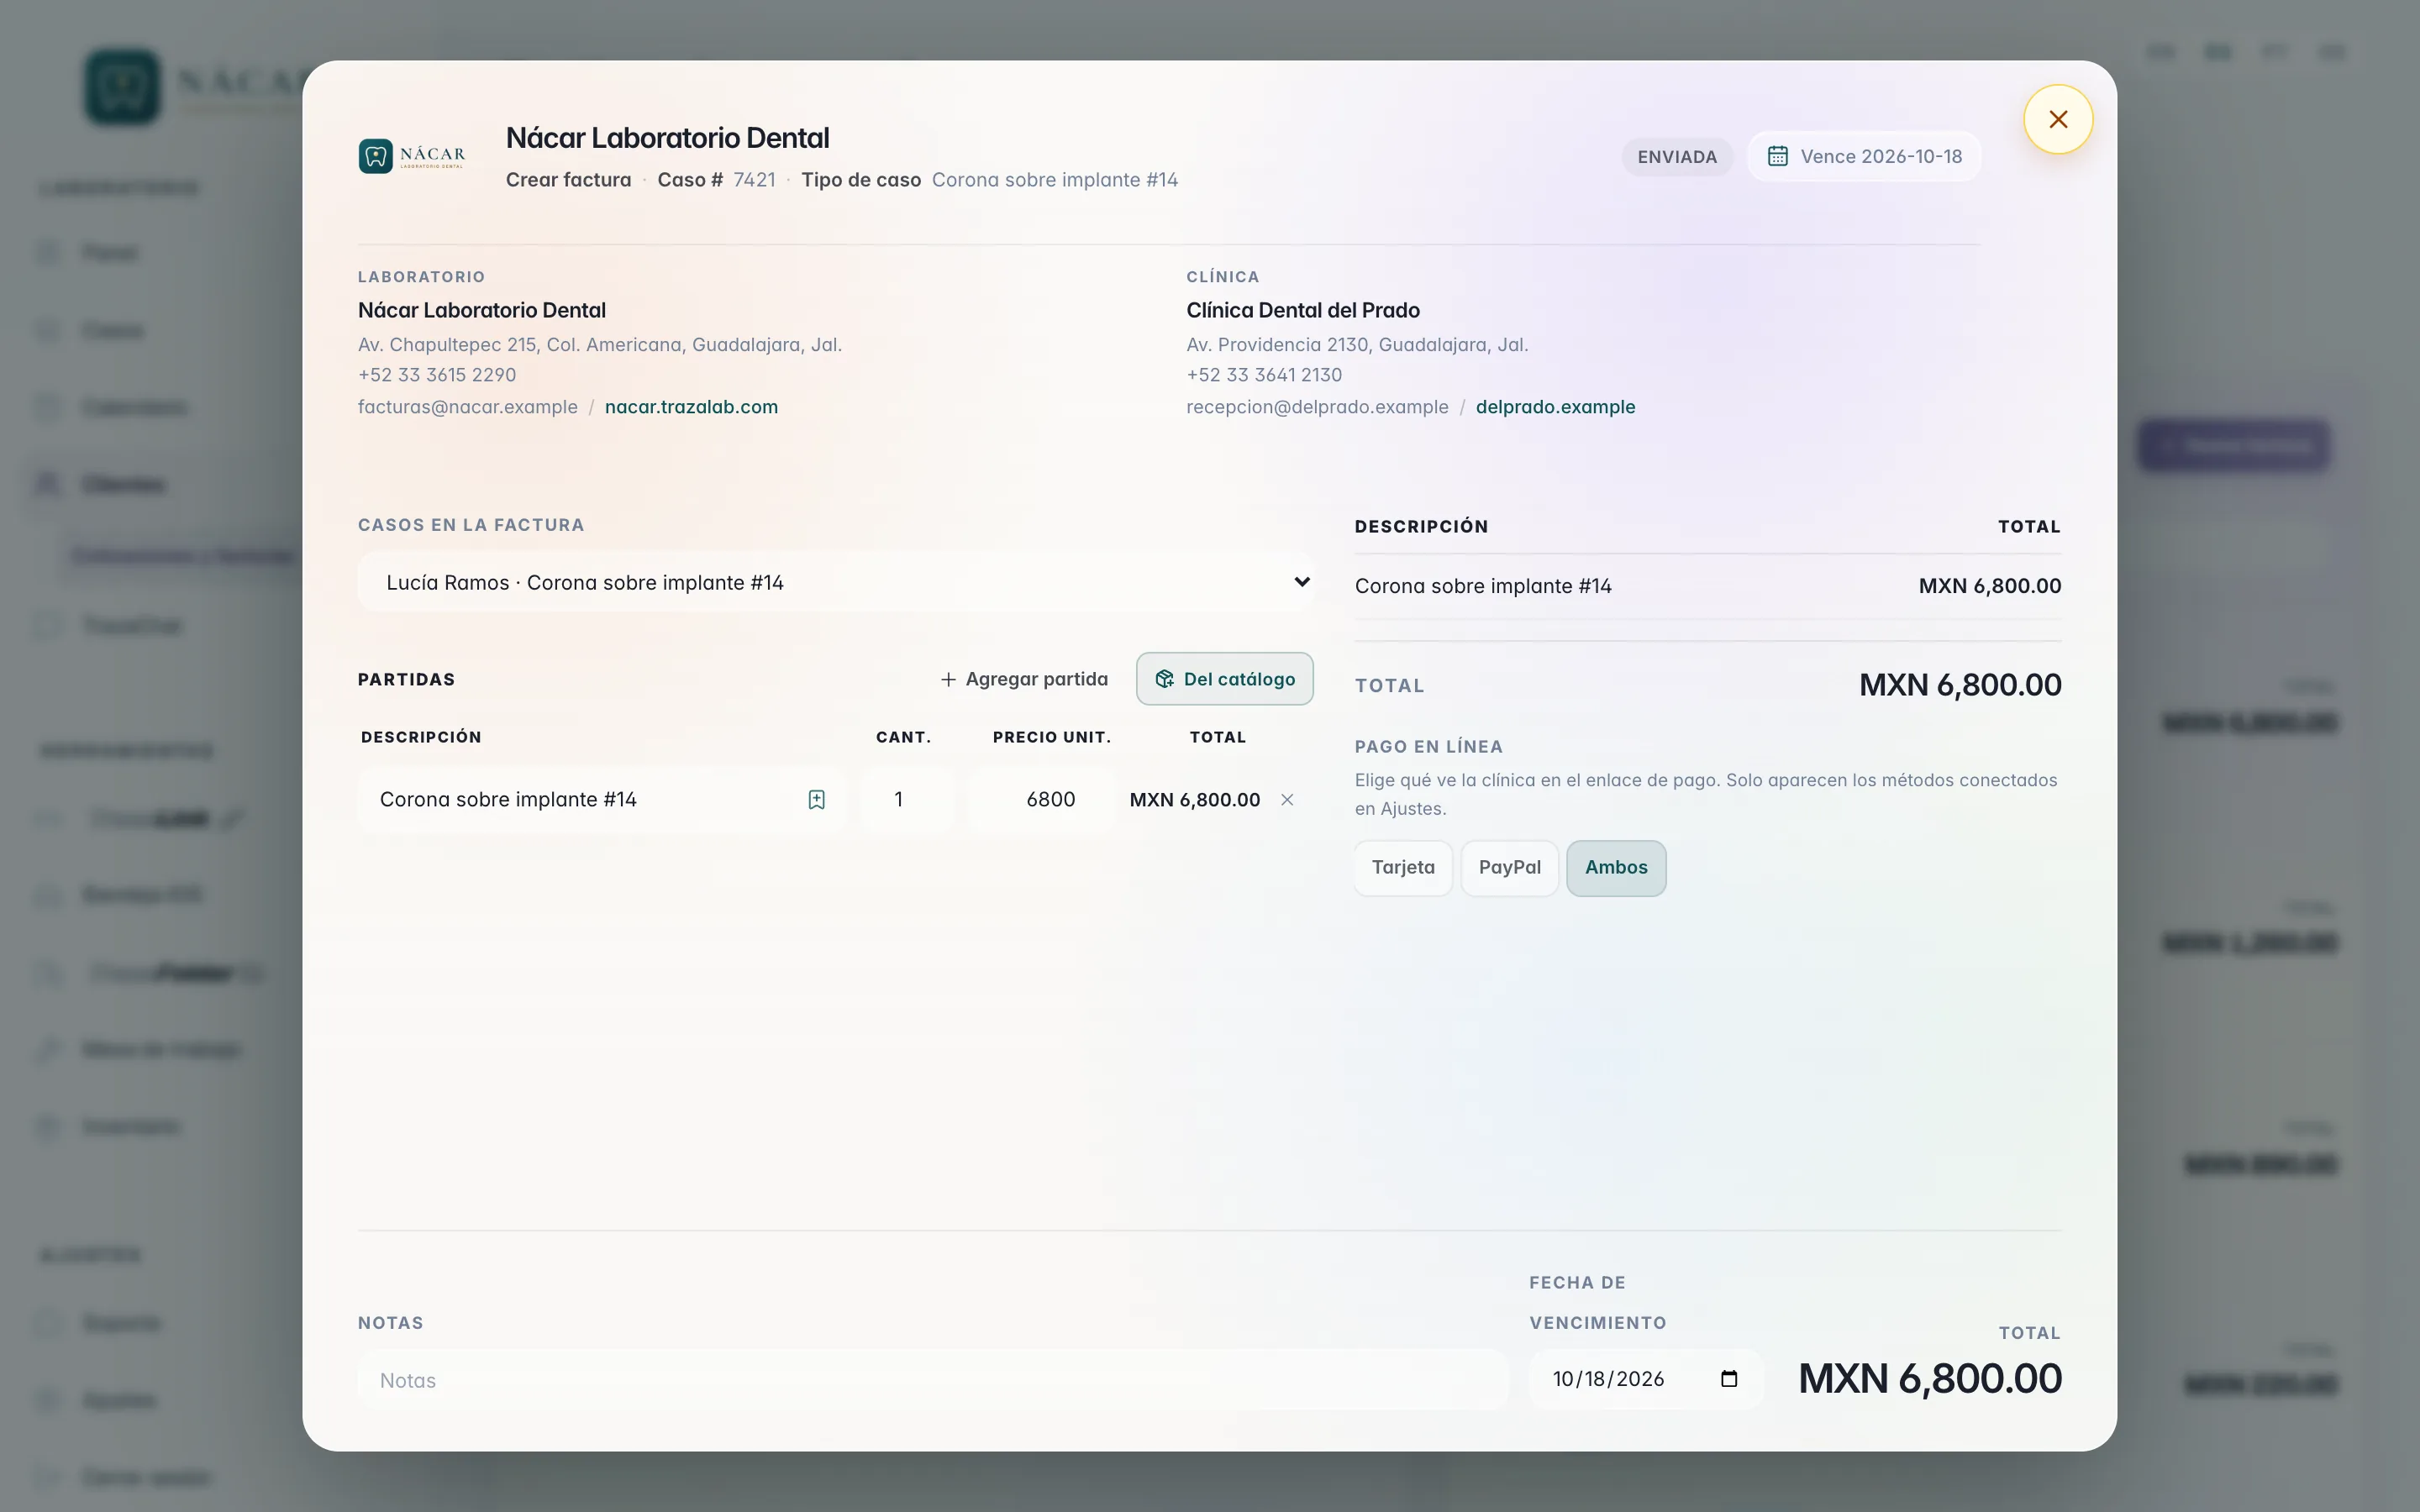Click the Vence 2026-10-18 due date pill
This screenshot has width=2420, height=1512.
[1864, 156]
